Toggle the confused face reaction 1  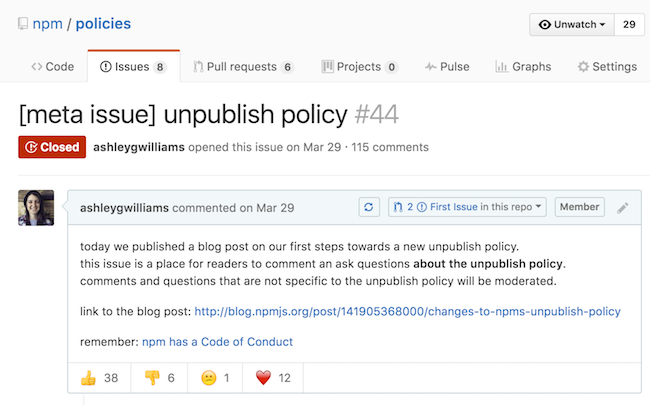(215, 378)
